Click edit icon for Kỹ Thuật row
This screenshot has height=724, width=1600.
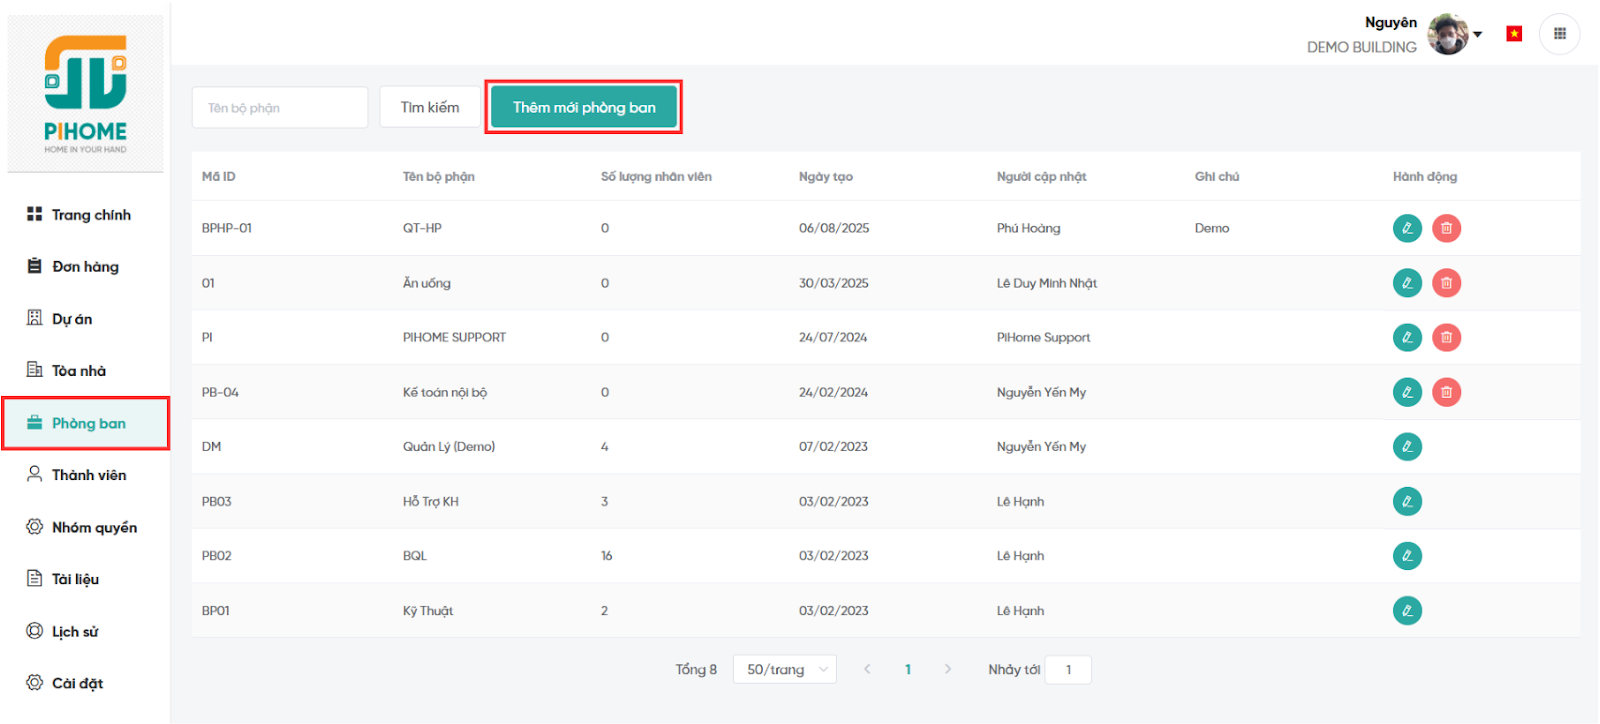1406,610
